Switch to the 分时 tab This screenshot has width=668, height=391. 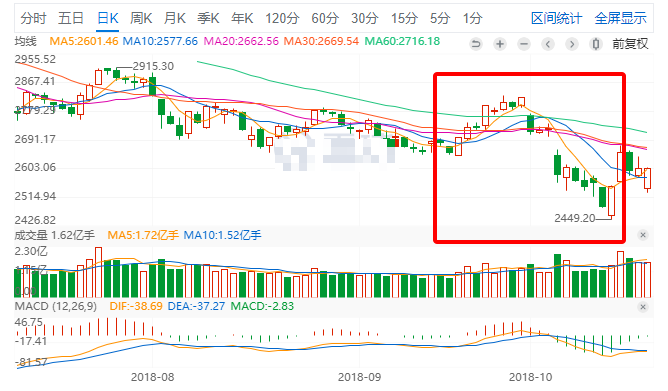coord(33,18)
